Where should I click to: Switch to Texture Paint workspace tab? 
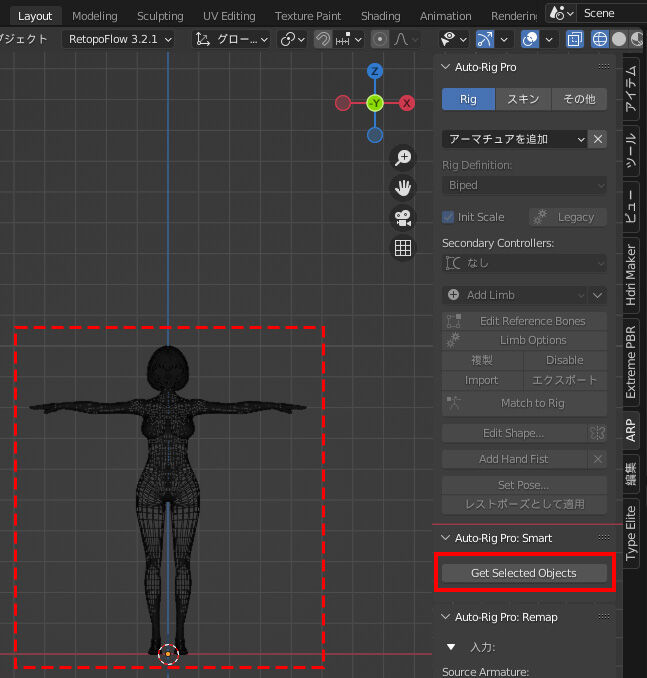point(308,16)
